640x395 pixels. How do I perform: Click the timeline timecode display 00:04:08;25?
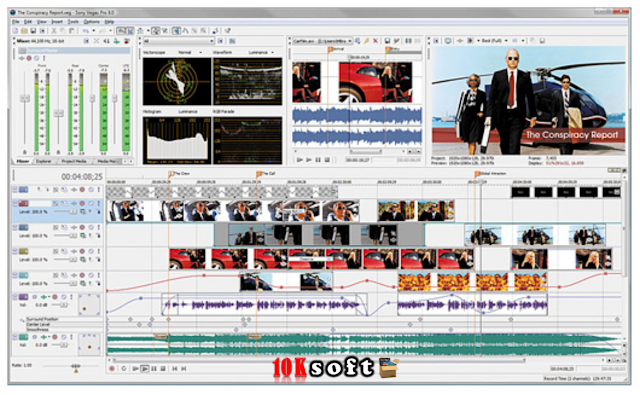coord(82,177)
